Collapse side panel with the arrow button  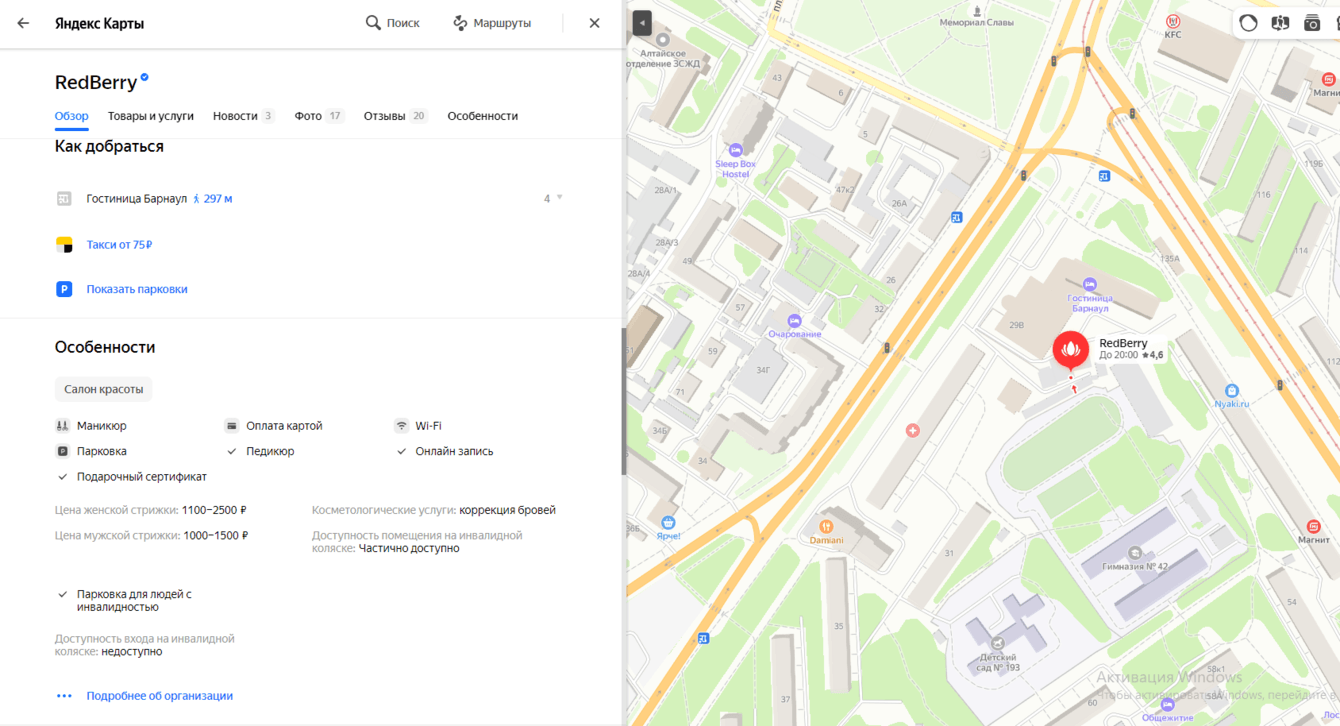coord(642,23)
